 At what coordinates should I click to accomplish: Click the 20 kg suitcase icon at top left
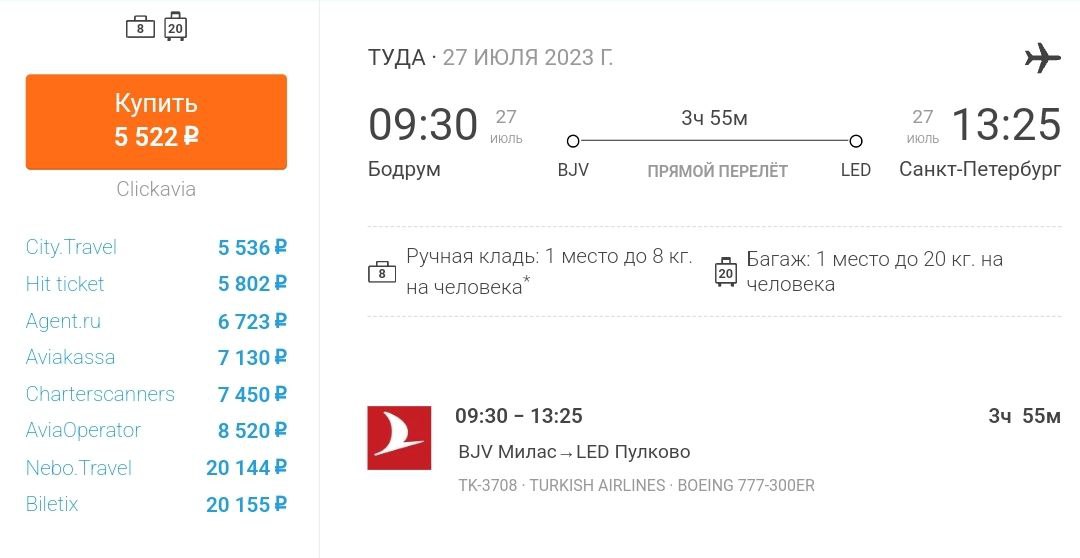tap(175, 27)
